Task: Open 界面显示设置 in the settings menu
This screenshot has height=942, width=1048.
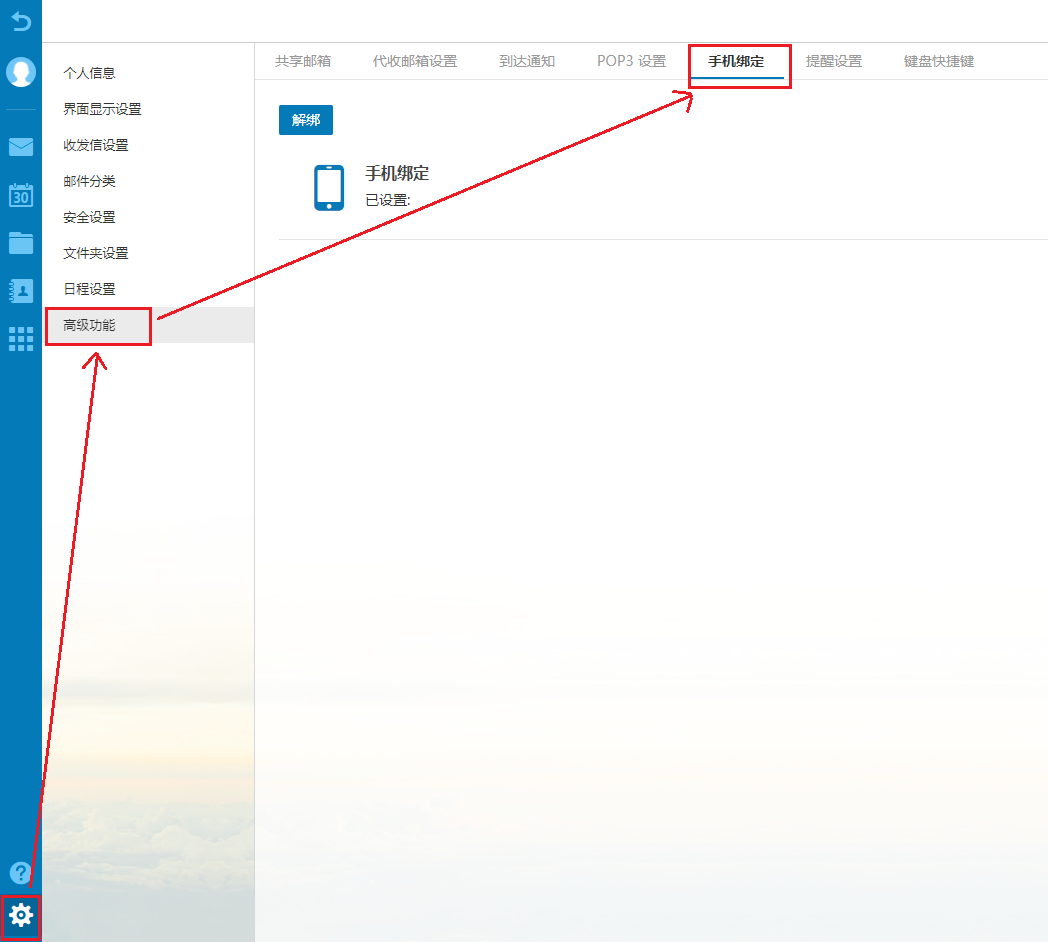Action: point(102,109)
